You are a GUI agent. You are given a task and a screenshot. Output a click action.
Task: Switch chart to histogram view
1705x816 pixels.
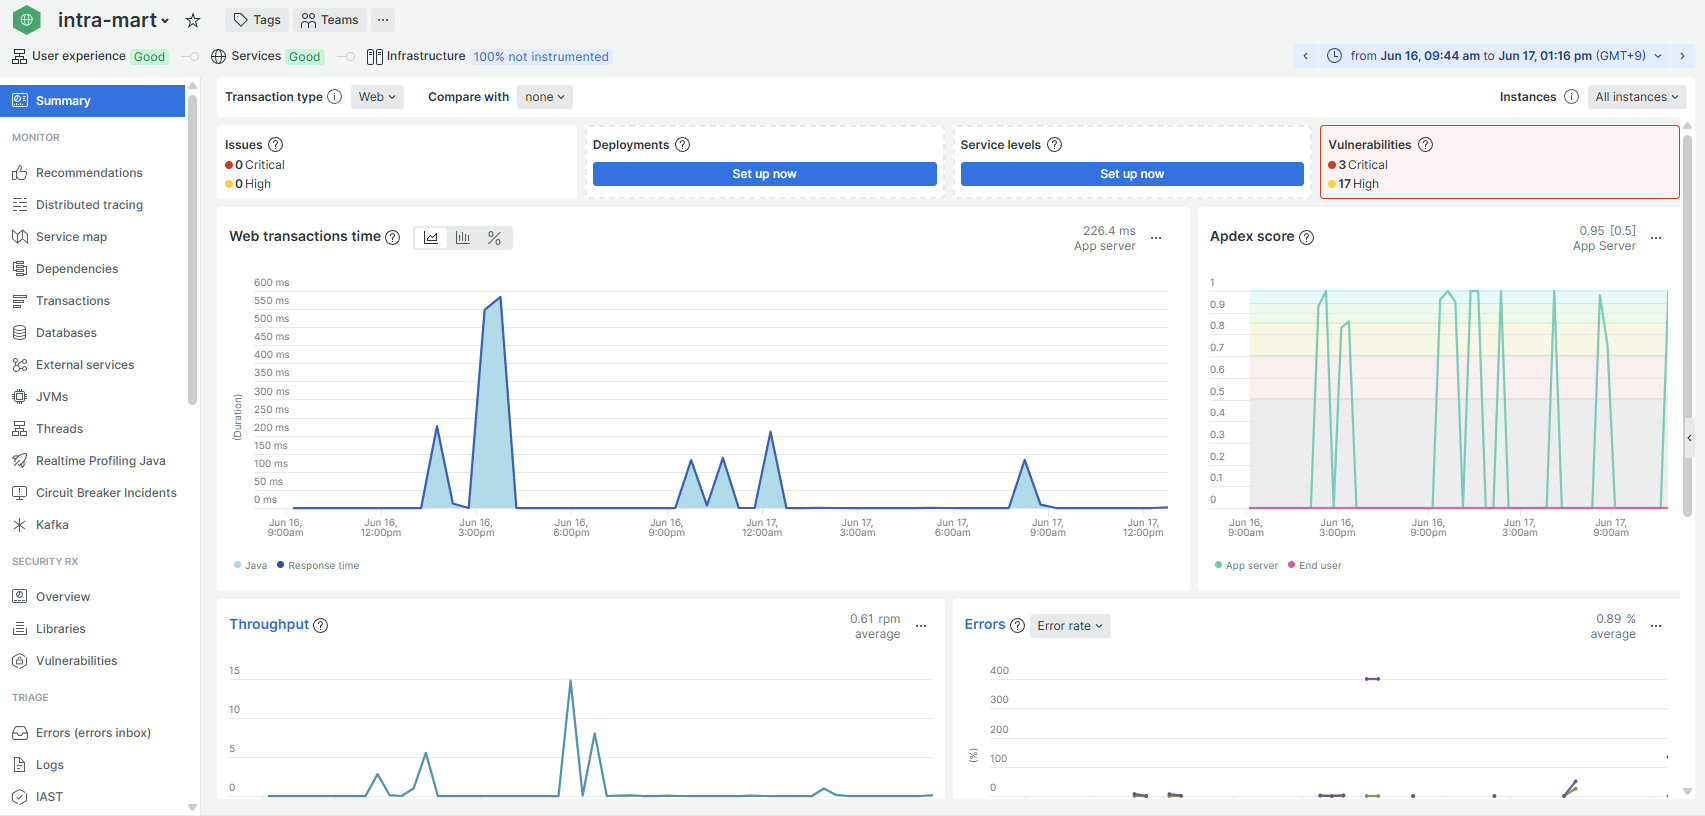click(463, 238)
